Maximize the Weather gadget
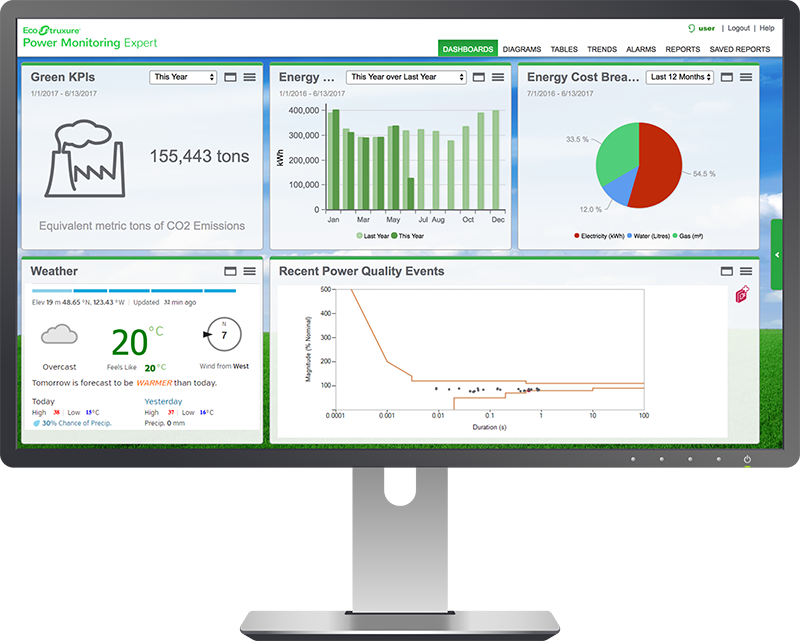The image size is (800, 641). tap(229, 271)
